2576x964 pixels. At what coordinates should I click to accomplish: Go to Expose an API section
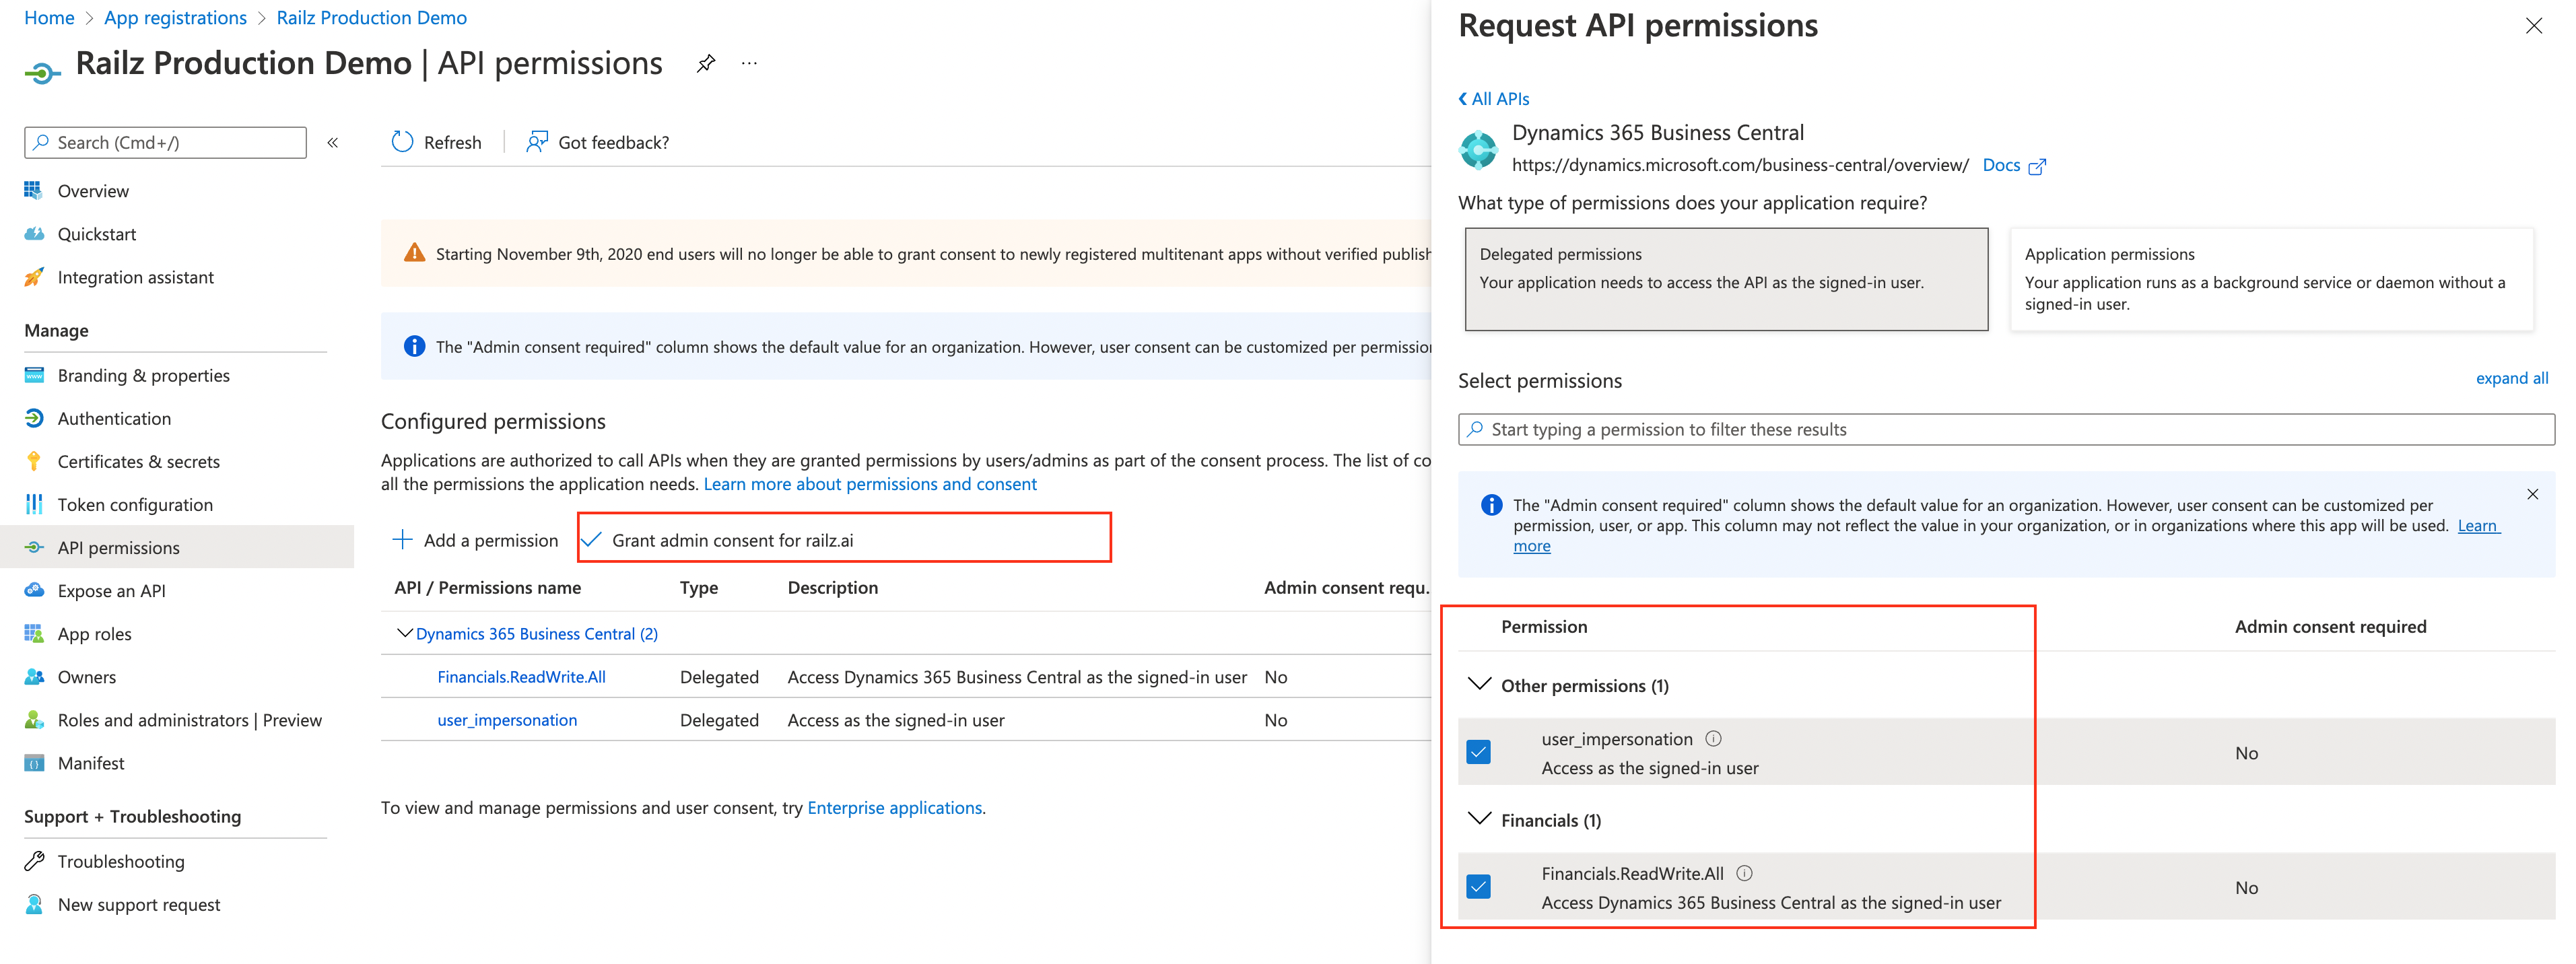[x=111, y=591]
